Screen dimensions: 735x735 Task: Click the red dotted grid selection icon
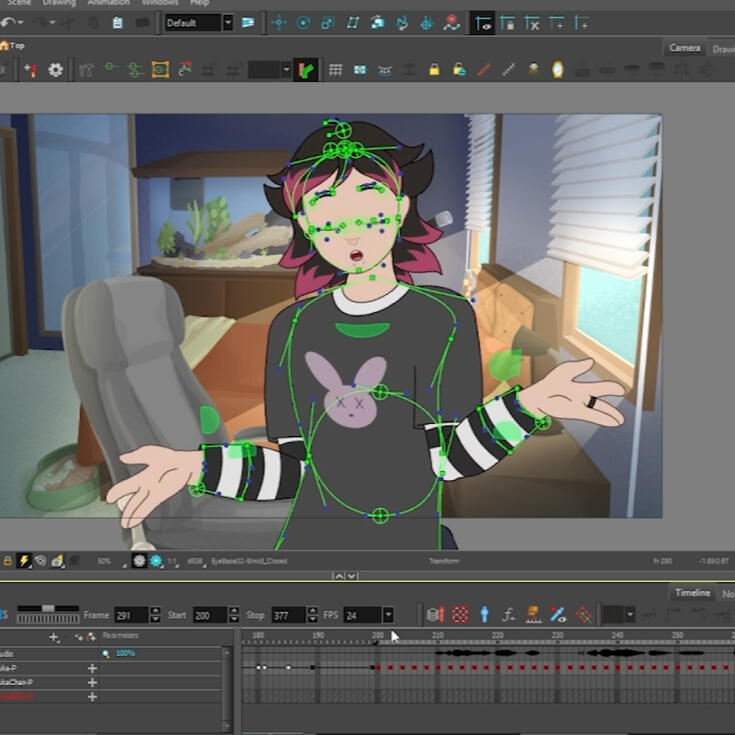[460, 615]
